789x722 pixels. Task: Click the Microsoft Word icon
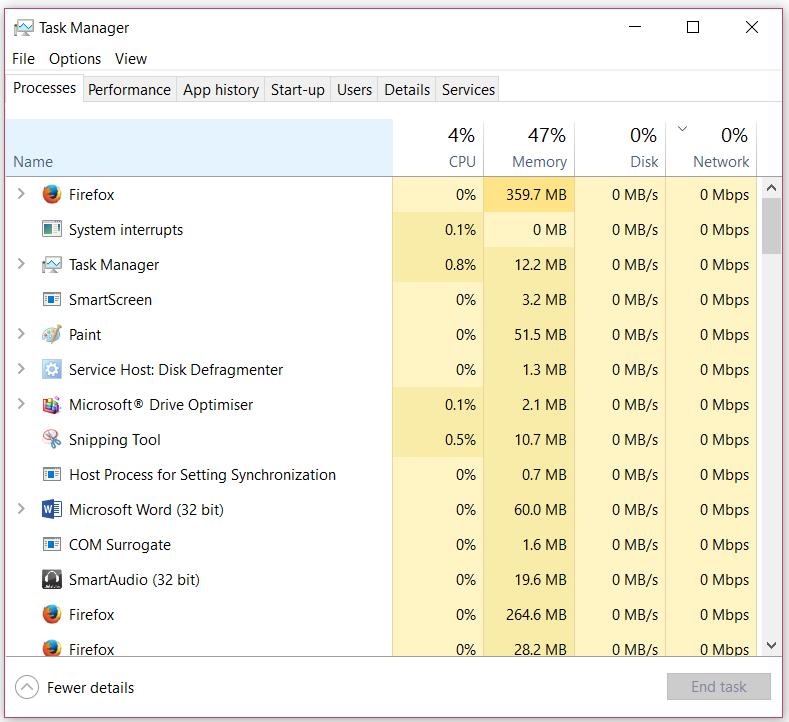52,509
